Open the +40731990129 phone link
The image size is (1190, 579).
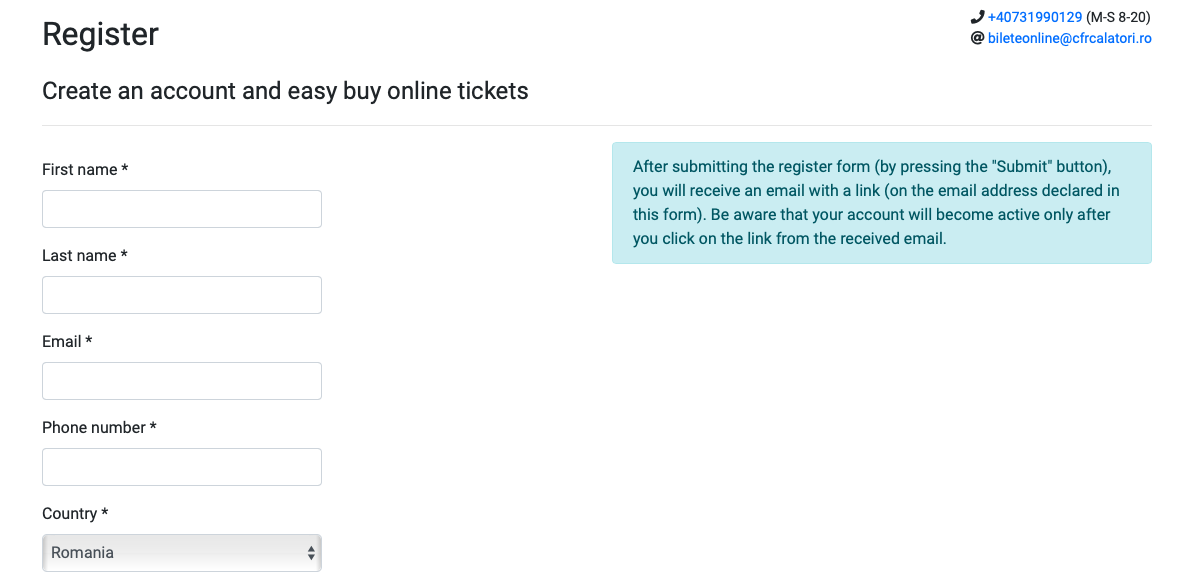point(1035,17)
